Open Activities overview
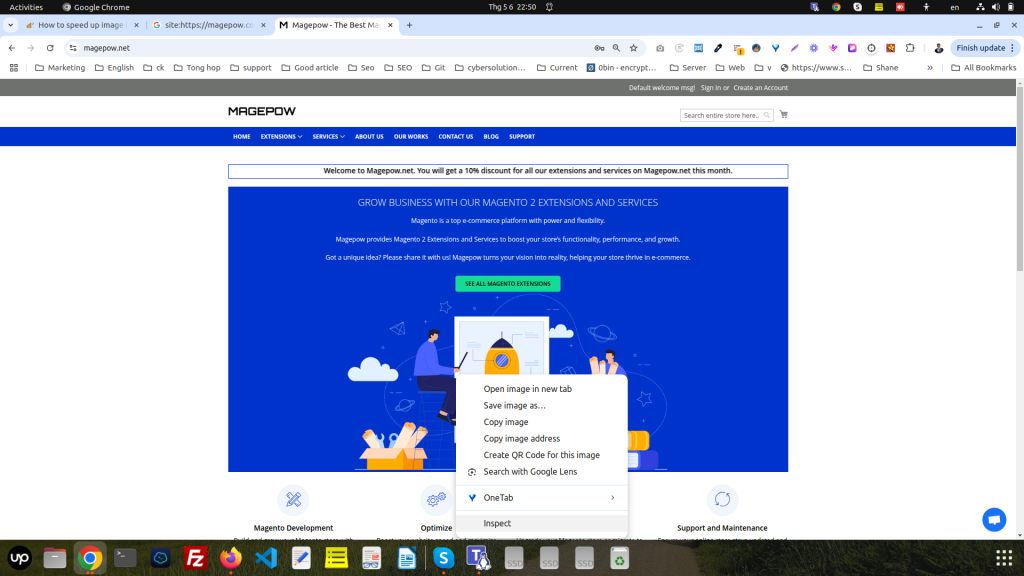The height and width of the screenshot is (576, 1024). click(26, 7)
